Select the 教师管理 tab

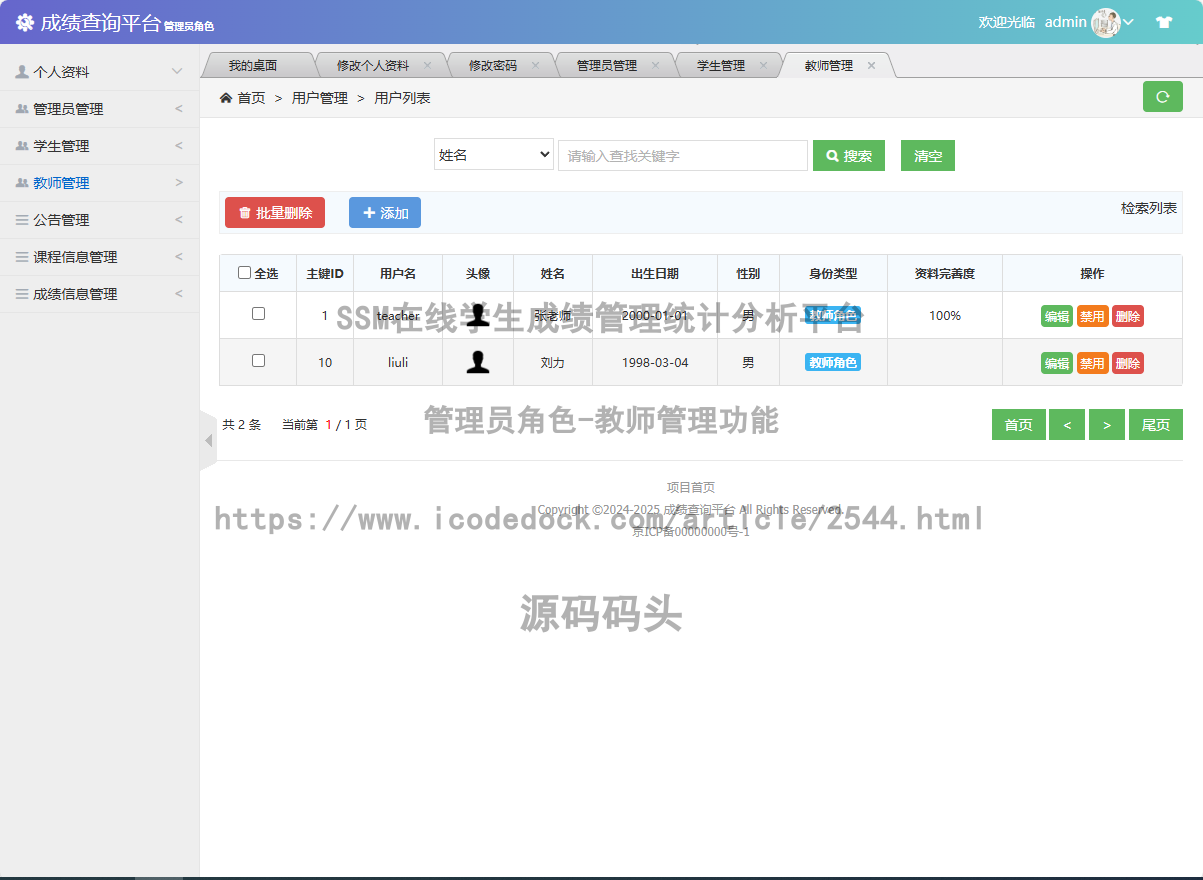pyautogui.click(x=828, y=65)
